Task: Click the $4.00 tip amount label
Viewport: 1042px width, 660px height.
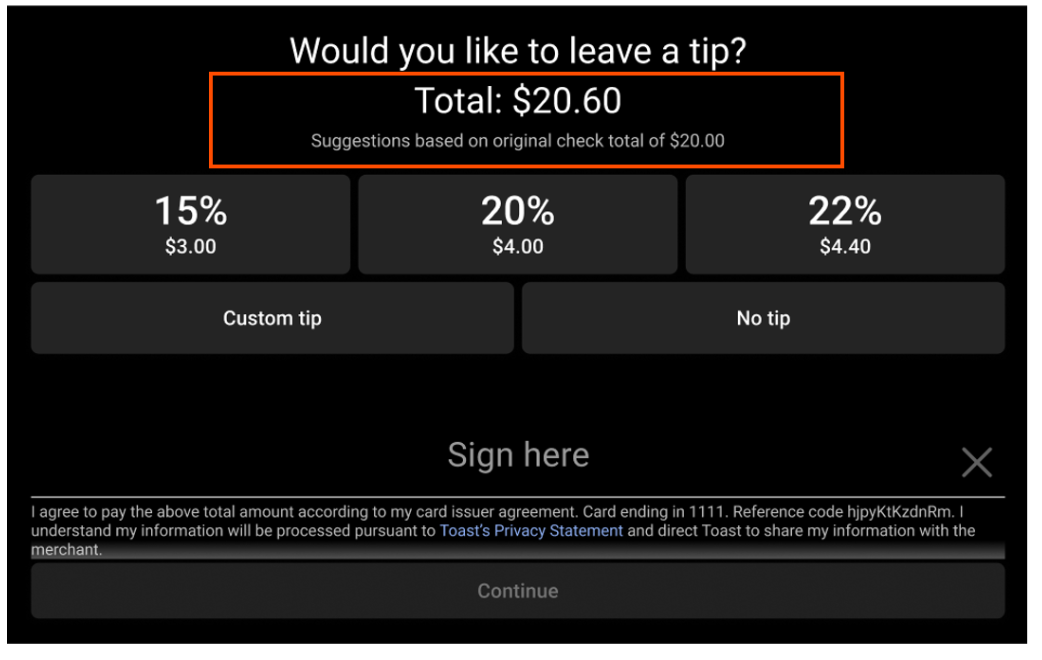Action: point(517,246)
